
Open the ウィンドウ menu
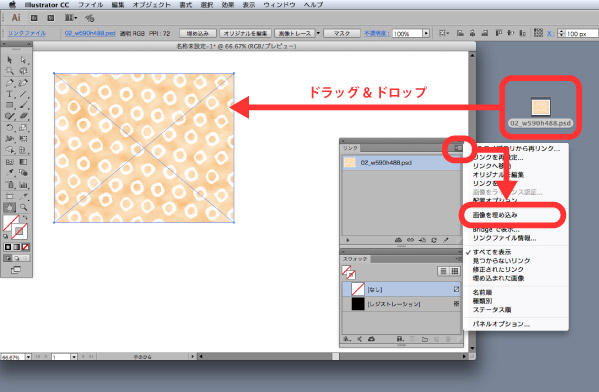(x=280, y=5)
